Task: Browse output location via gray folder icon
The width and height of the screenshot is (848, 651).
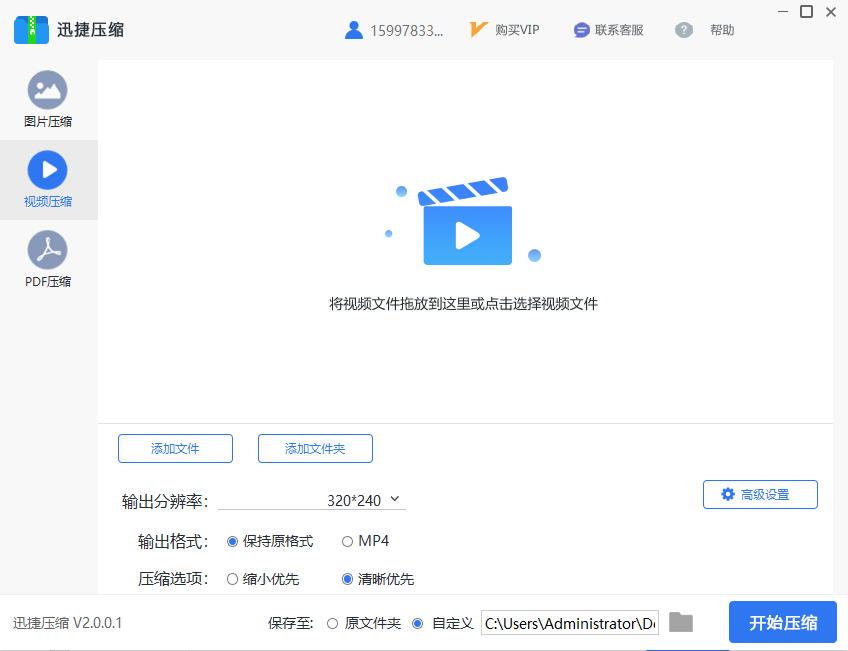Action: tap(681, 622)
